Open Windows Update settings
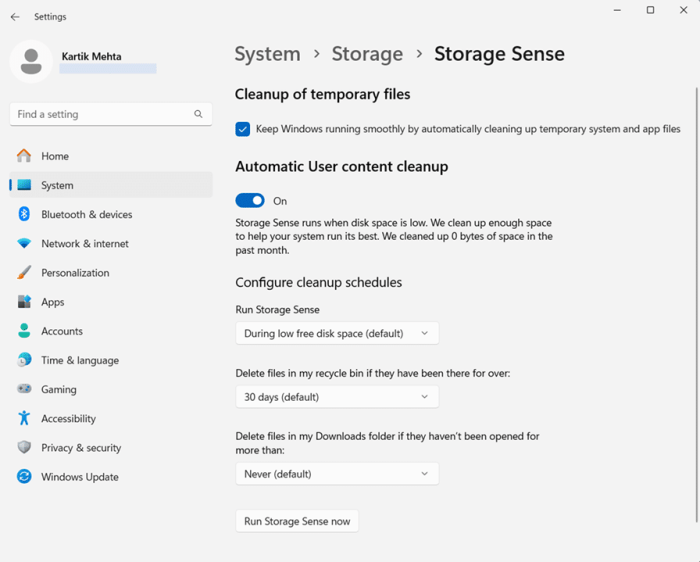 coord(111,476)
